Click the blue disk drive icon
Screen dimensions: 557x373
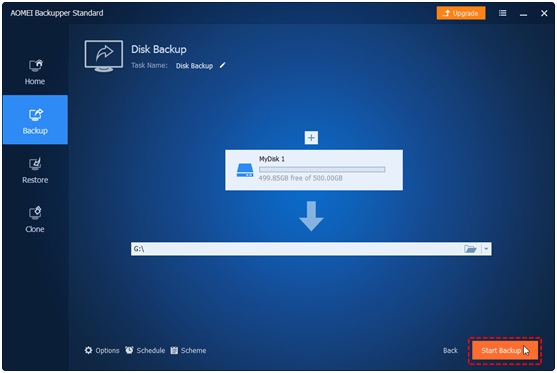click(x=245, y=170)
